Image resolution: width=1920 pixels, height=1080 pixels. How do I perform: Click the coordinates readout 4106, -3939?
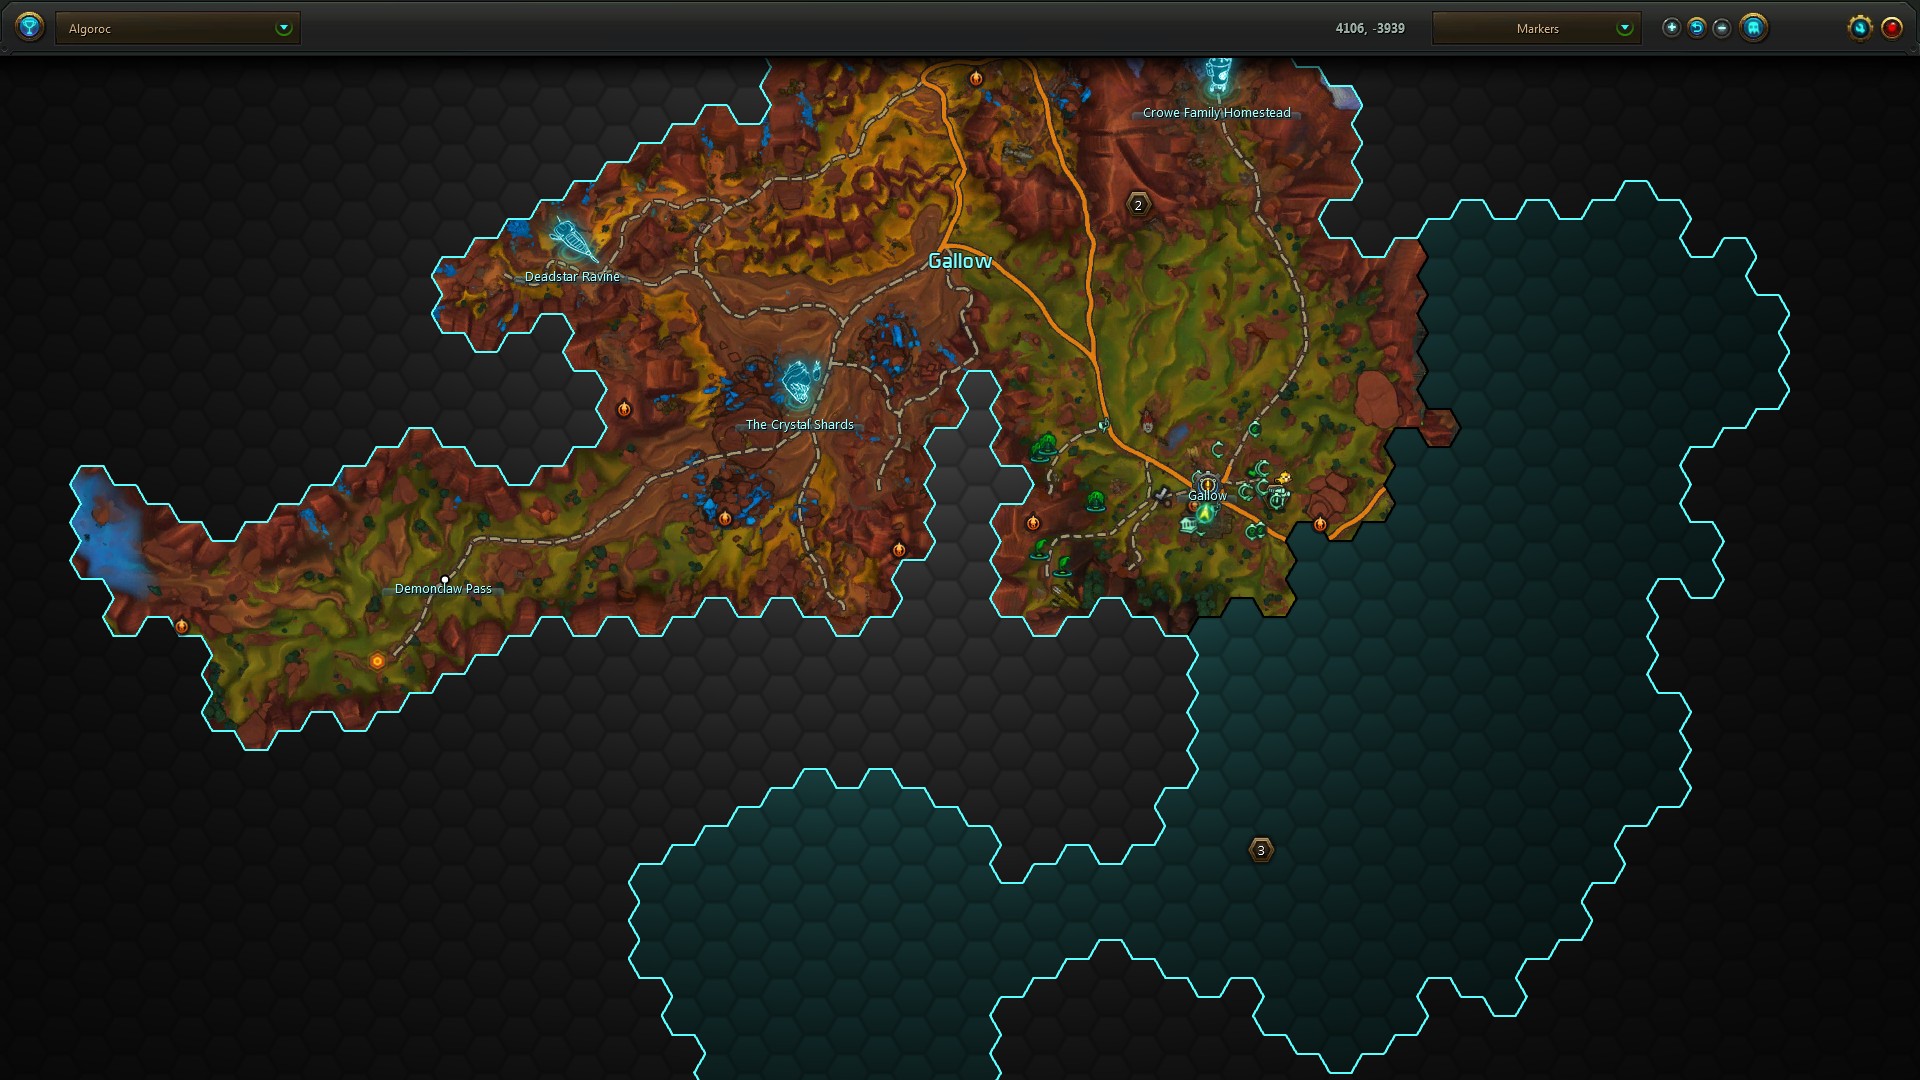click(x=1370, y=28)
